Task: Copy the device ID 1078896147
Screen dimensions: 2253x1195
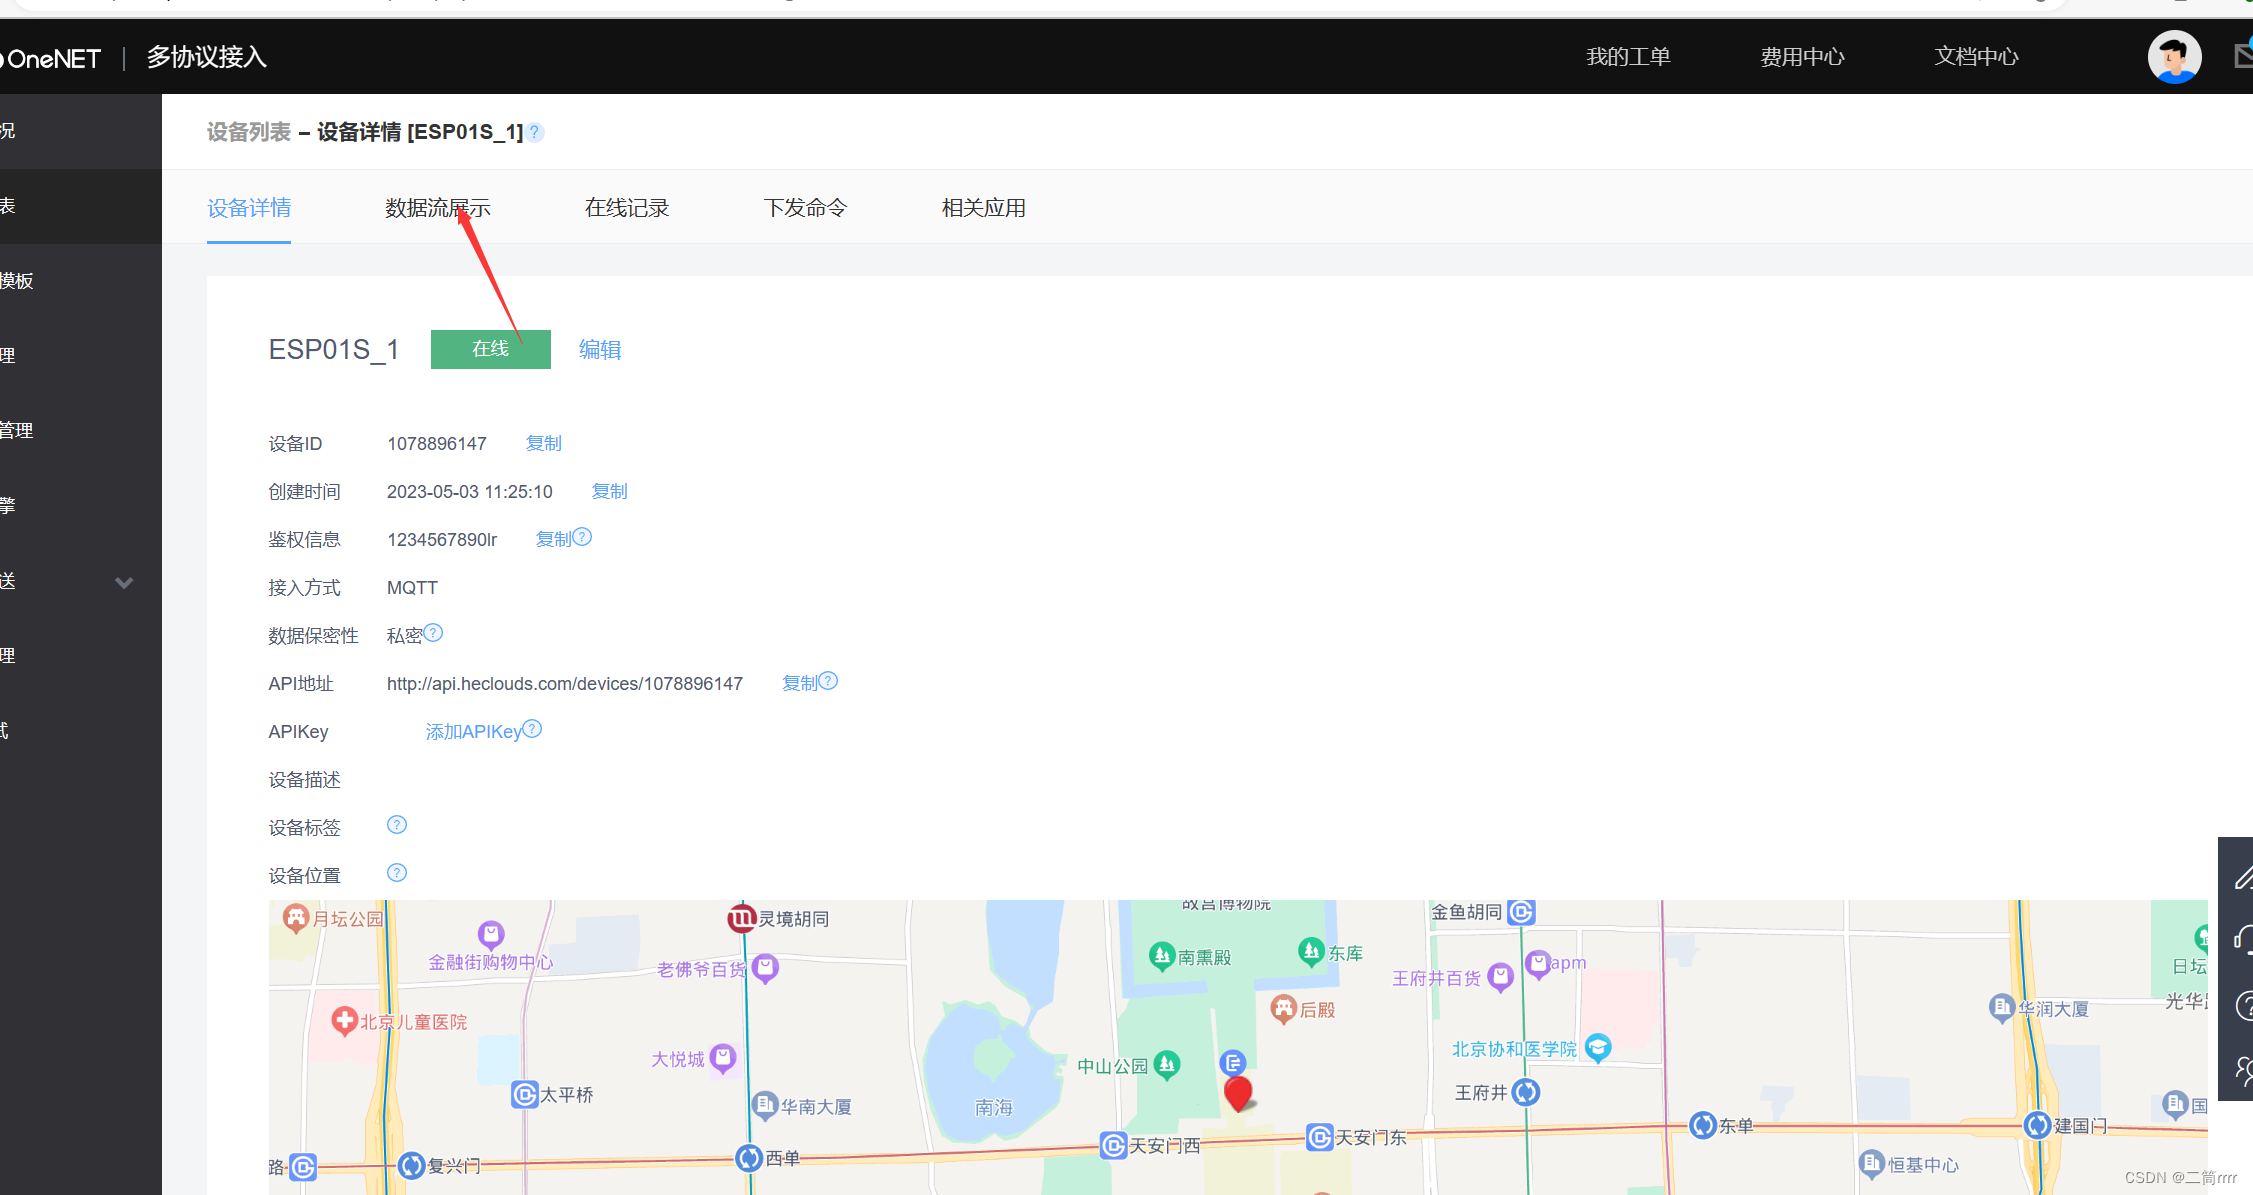Action: [x=544, y=443]
